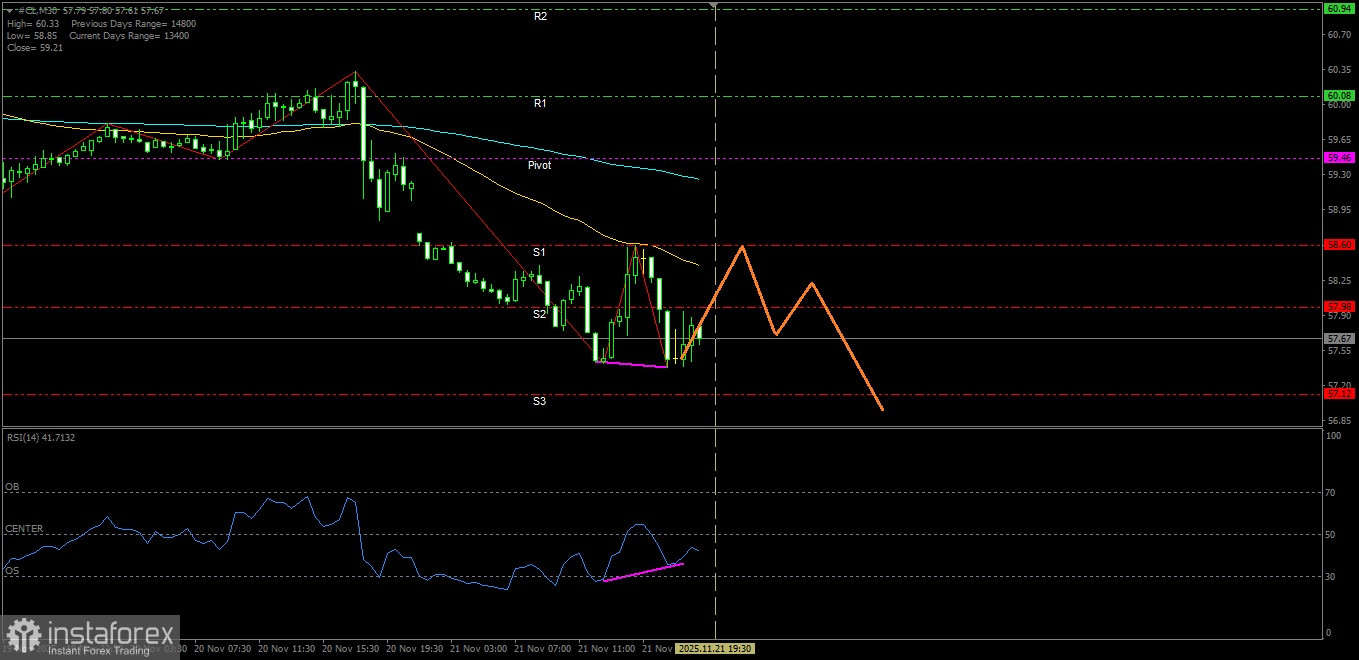Viewport: 1359px width, 660px height.
Task: Click the Close= 59.21 info text
Action: [34, 48]
